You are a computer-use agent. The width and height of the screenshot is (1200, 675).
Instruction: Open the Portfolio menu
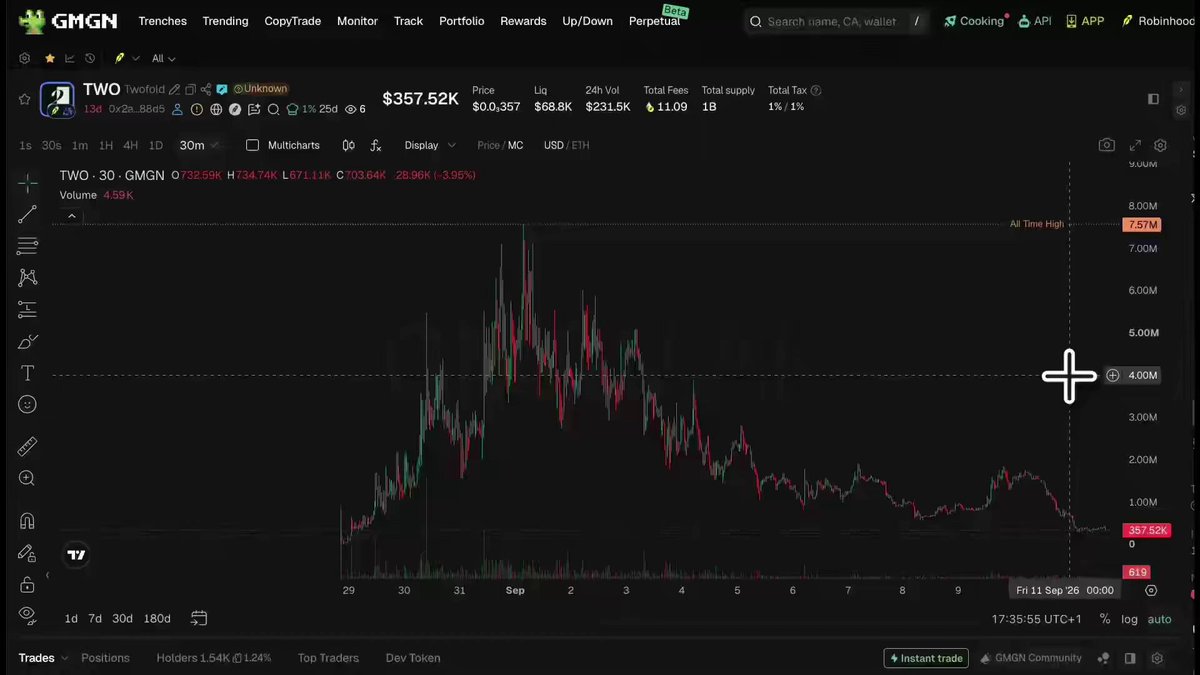pos(461,21)
